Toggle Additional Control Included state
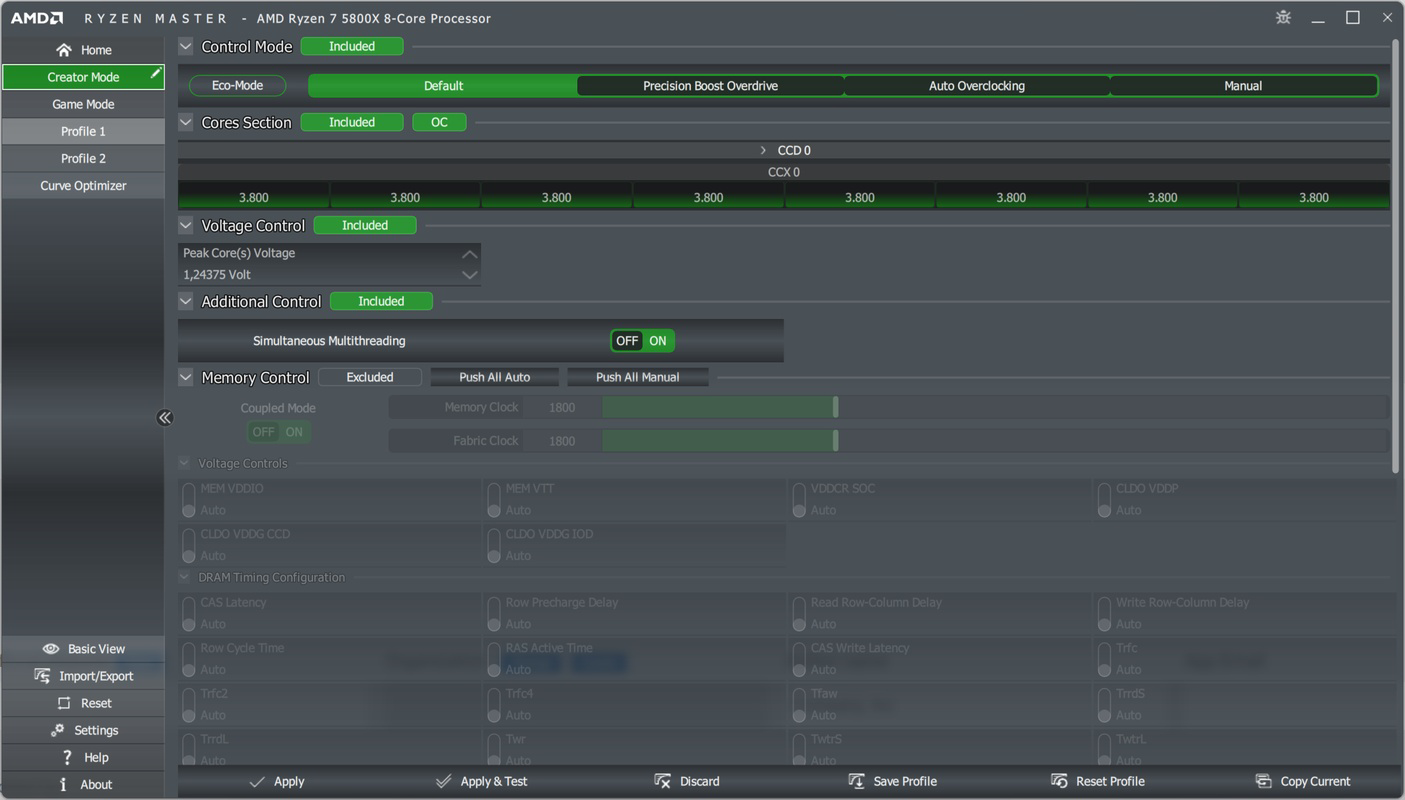This screenshot has width=1405, height=800. click(381, 301)
